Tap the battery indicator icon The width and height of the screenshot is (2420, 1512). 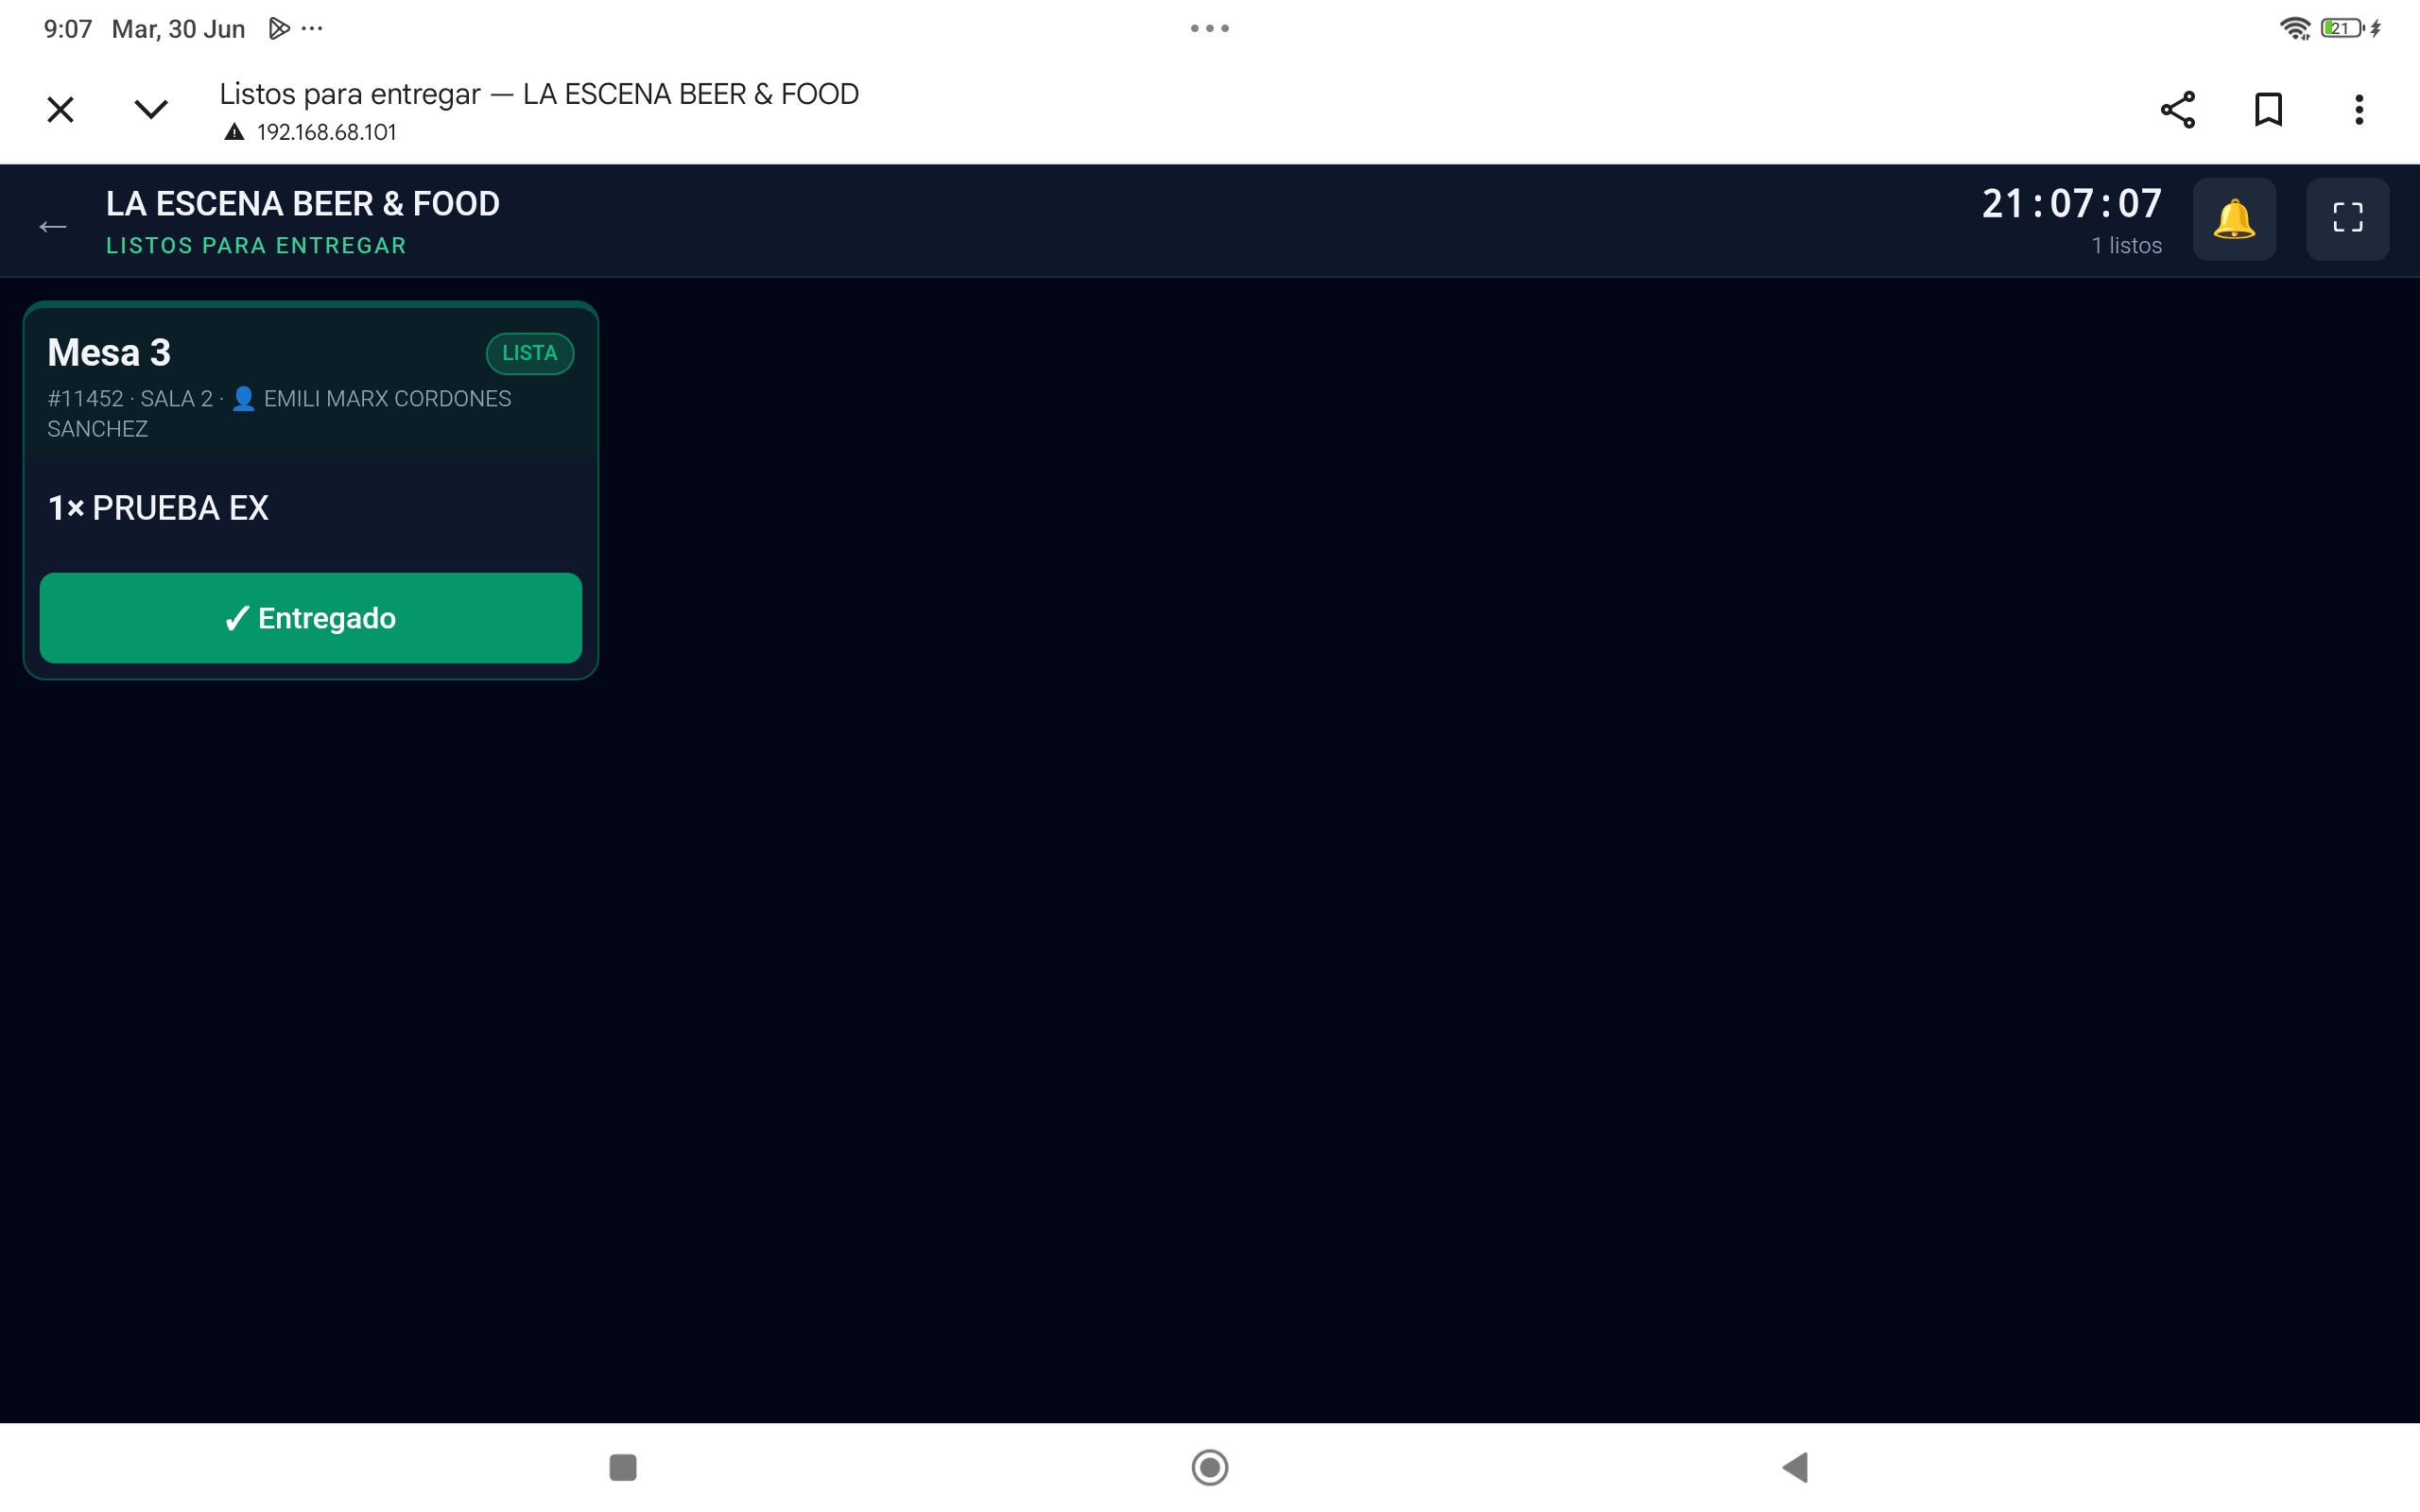(x=2342, y=28)
